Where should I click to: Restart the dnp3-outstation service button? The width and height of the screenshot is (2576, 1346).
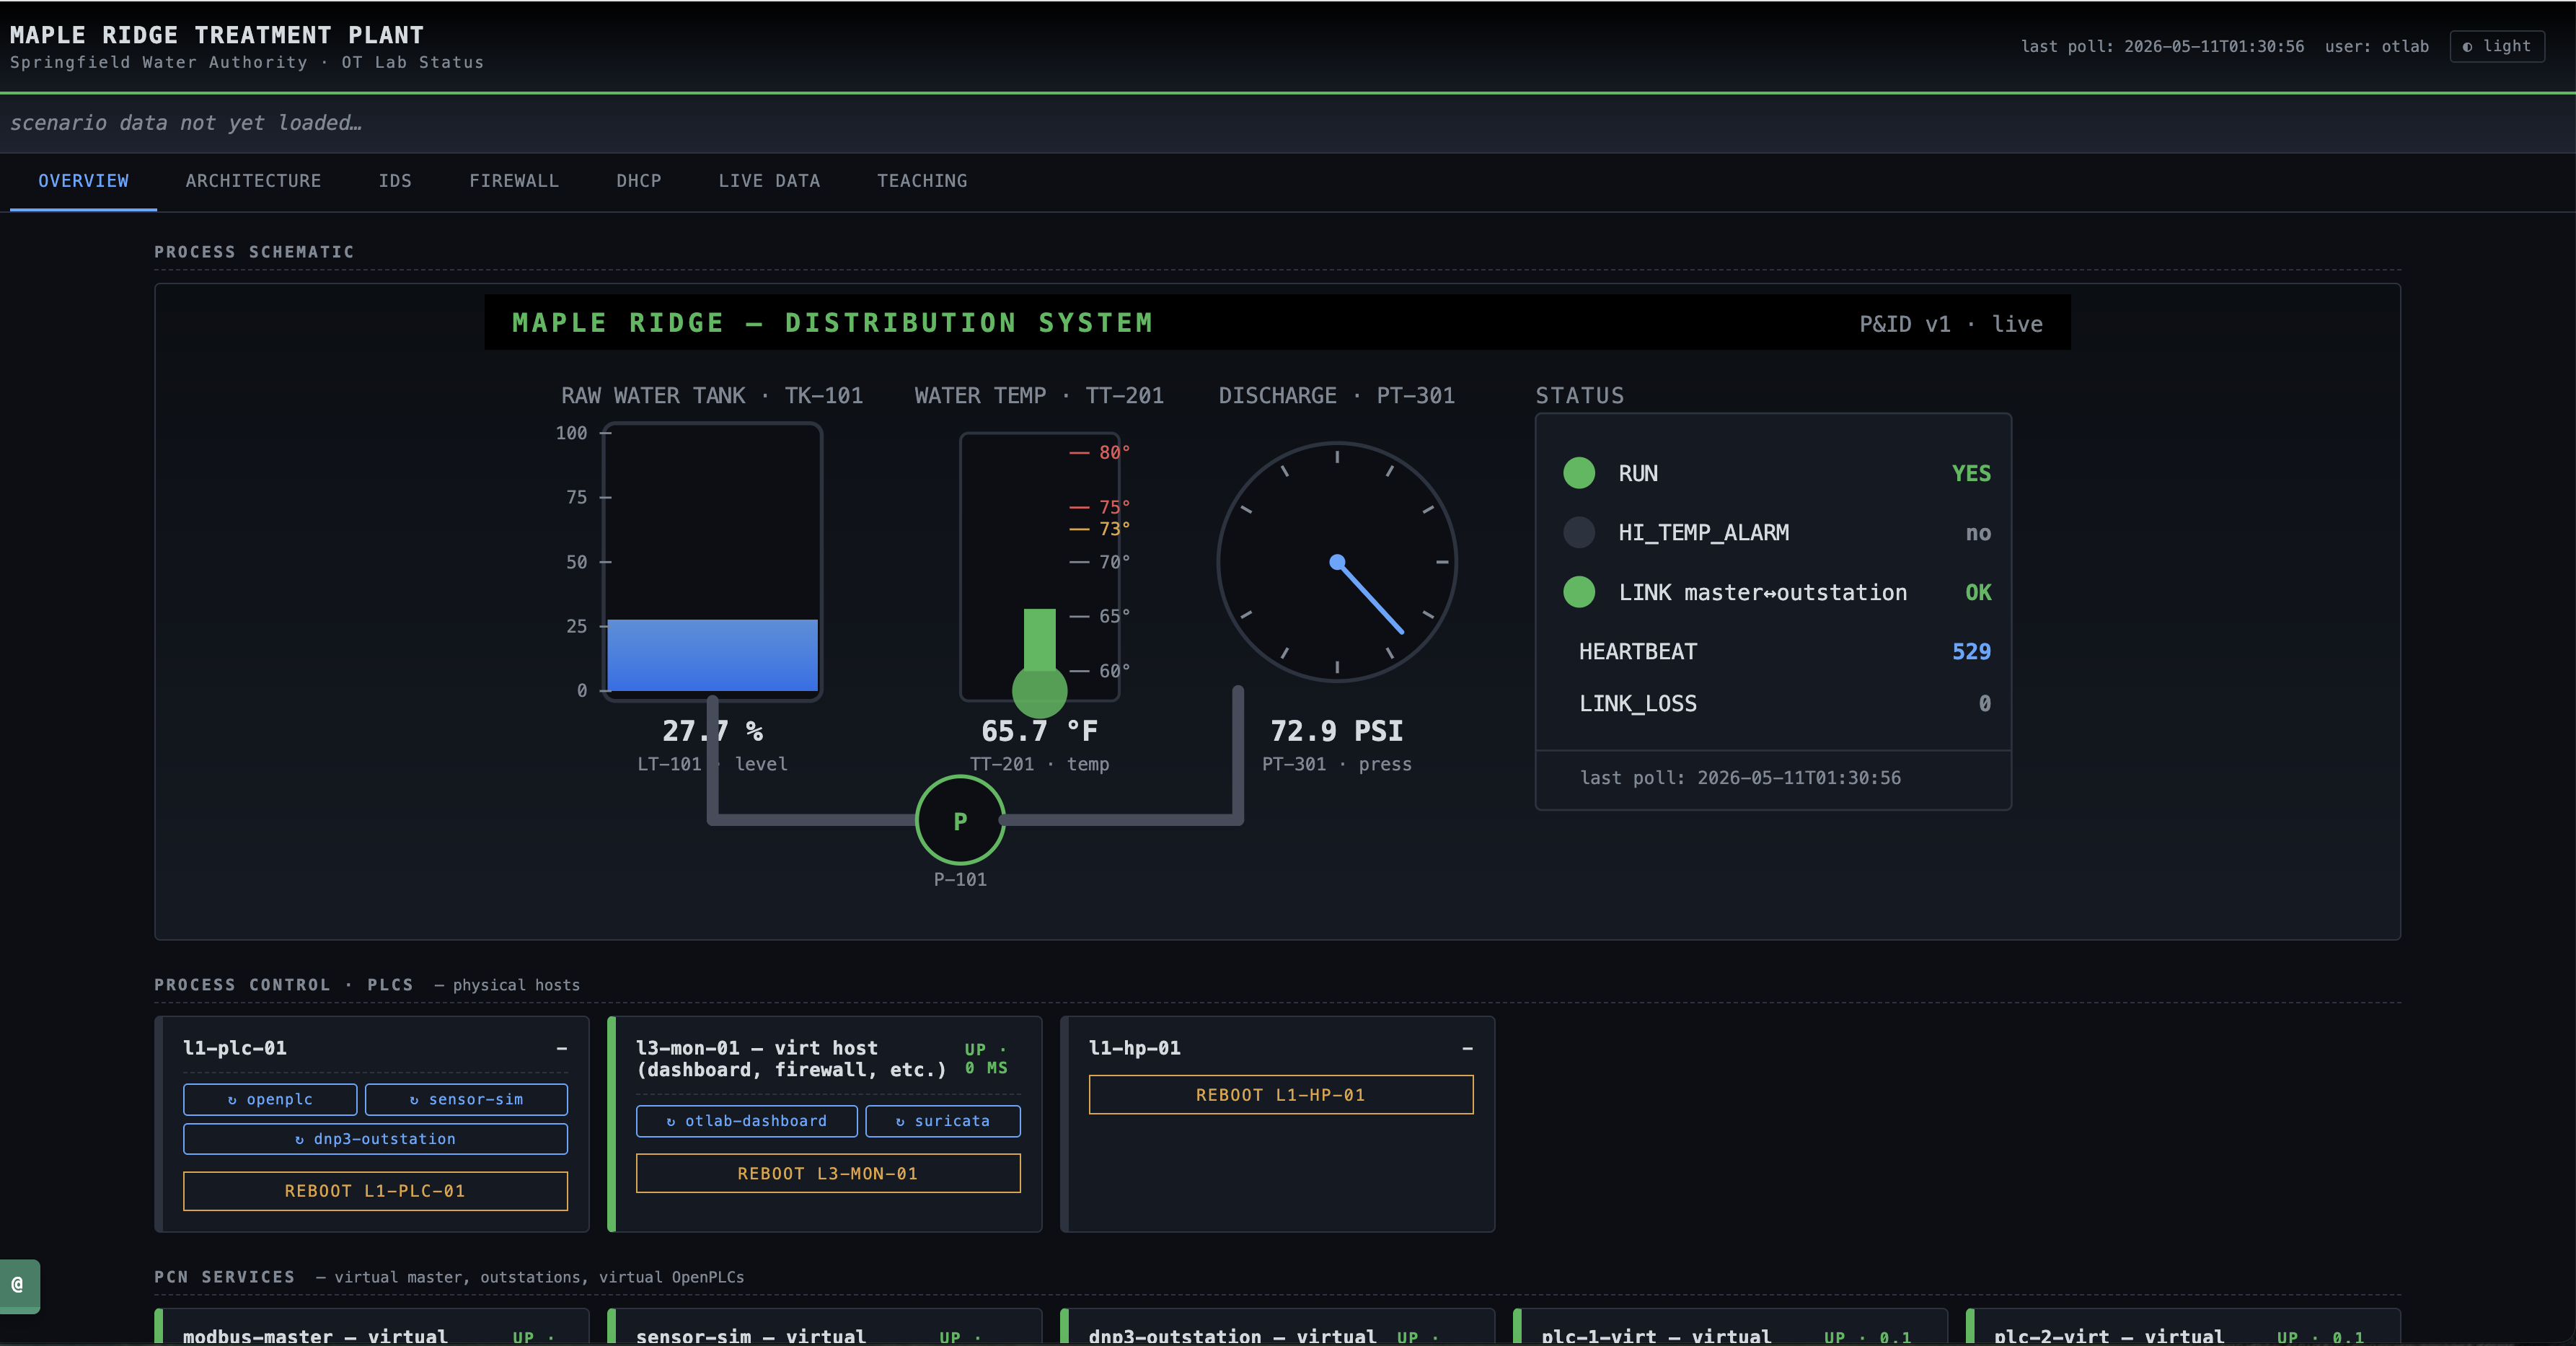375,1139
